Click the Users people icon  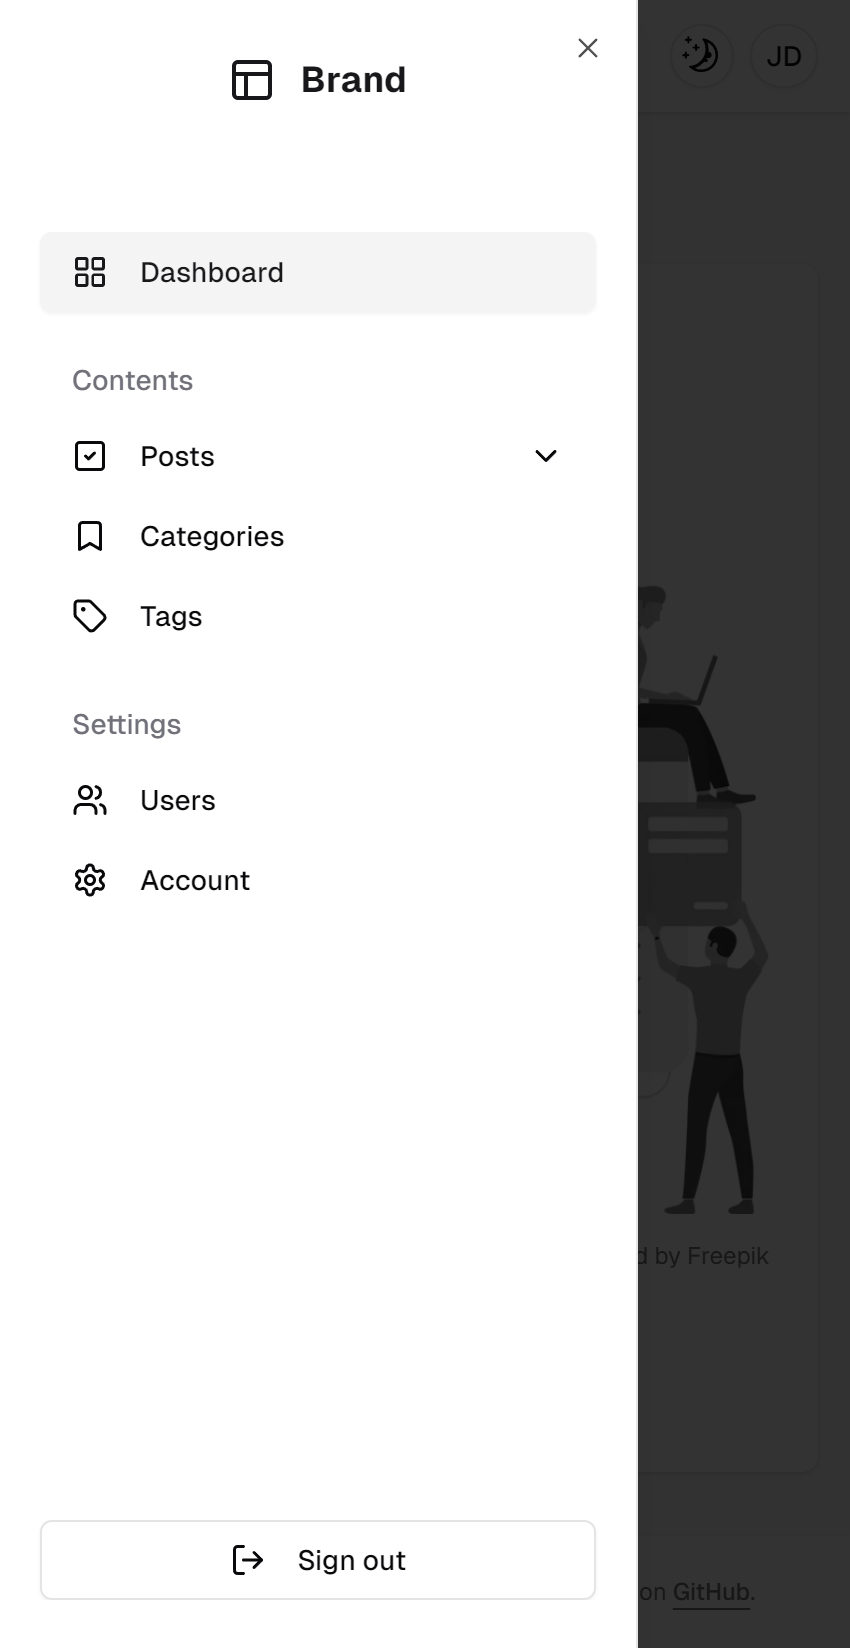coord(90,800)
